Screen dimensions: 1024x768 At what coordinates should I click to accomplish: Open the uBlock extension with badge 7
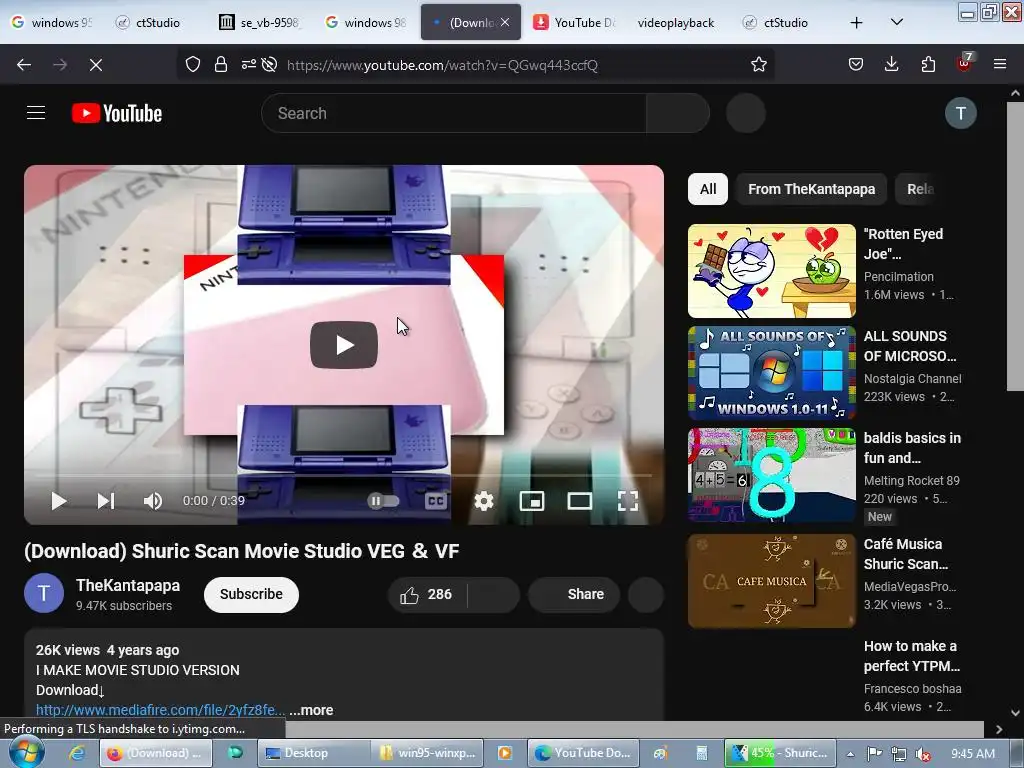[x=964, y=63]
